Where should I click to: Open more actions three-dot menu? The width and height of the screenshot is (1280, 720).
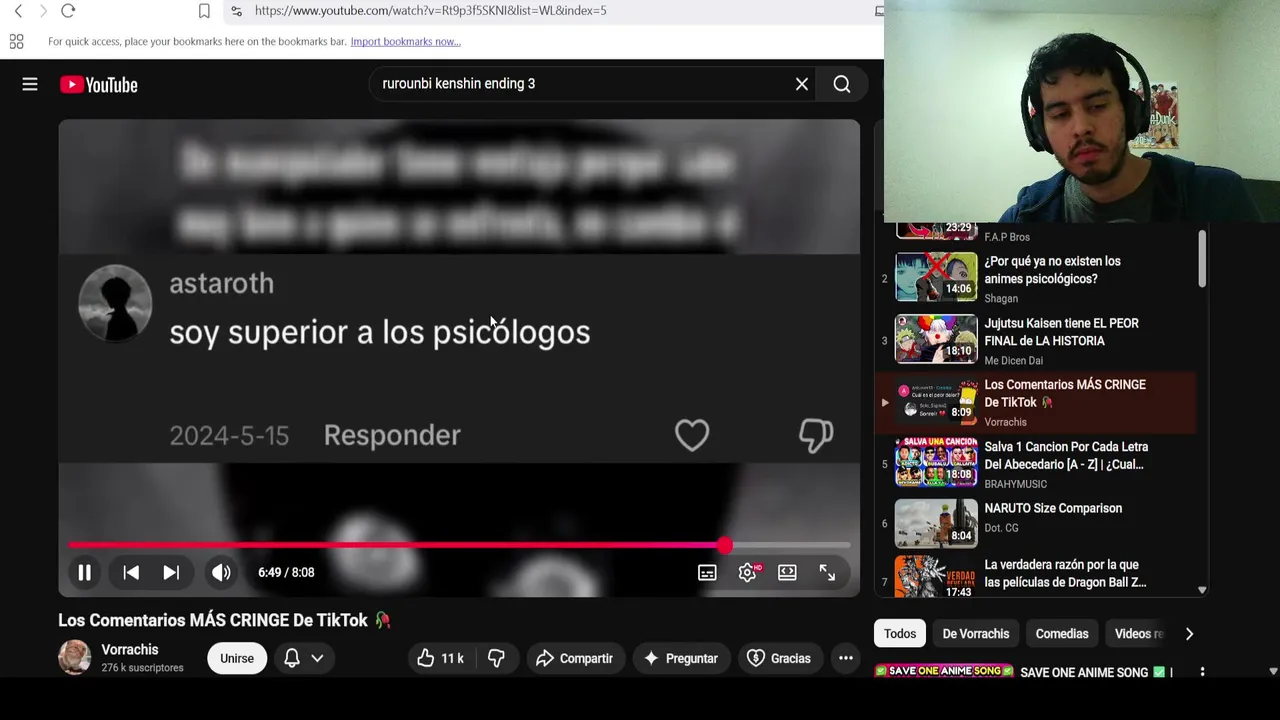tap(845, 658)
